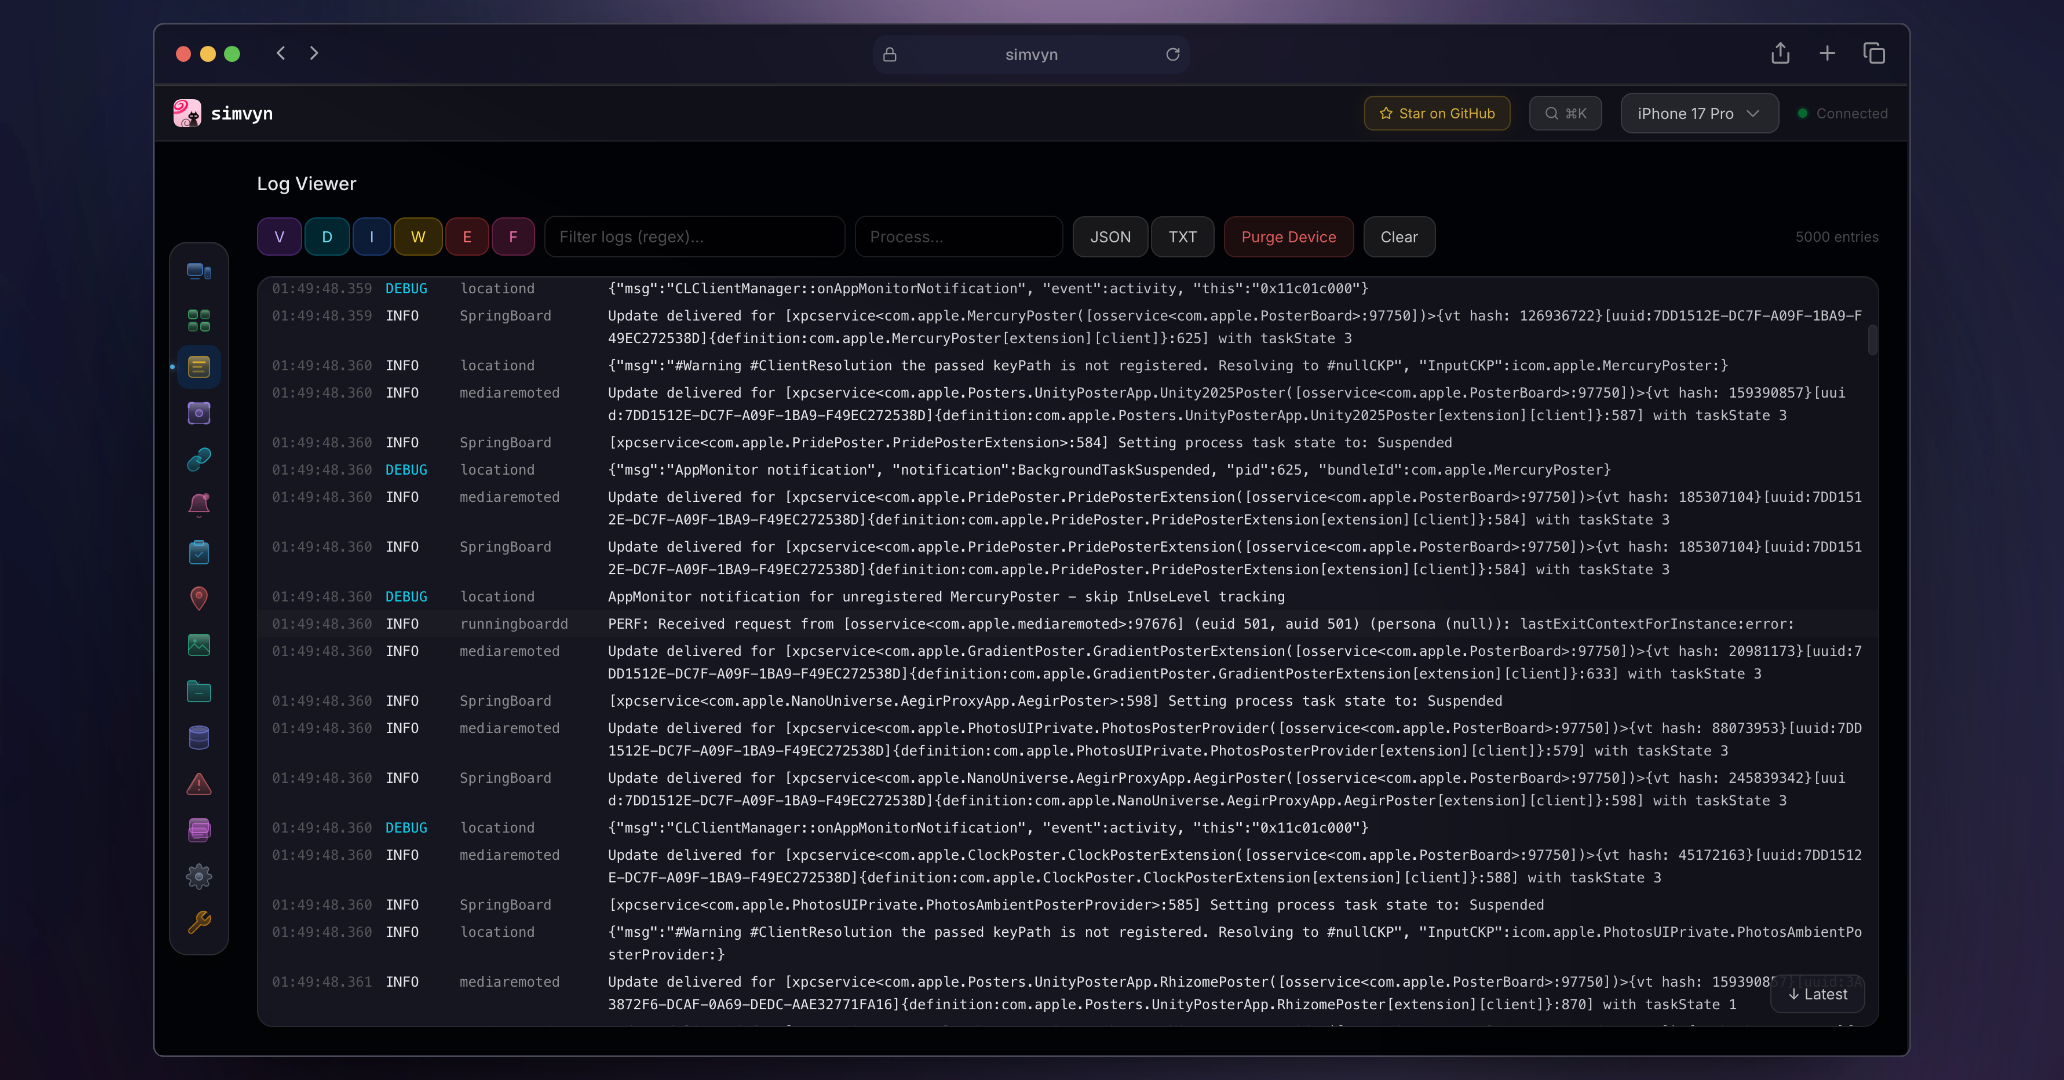Image resolution: width=2064 pixels, height=1080 pixels.
Task: Switch export format to TXT
Action: pyautogui.click(x=1182, y=236)
